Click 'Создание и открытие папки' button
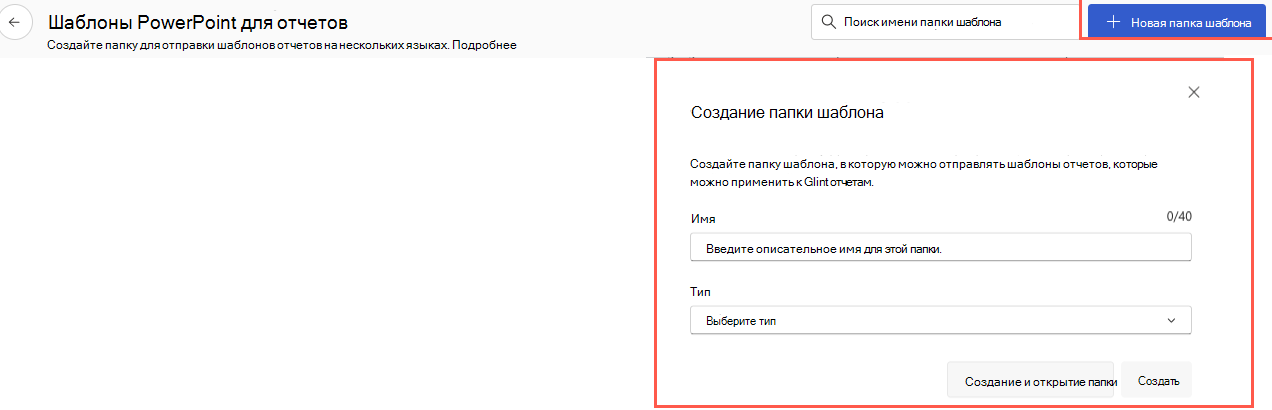This screenshot has width=1272, height=410. (1030, 381)
